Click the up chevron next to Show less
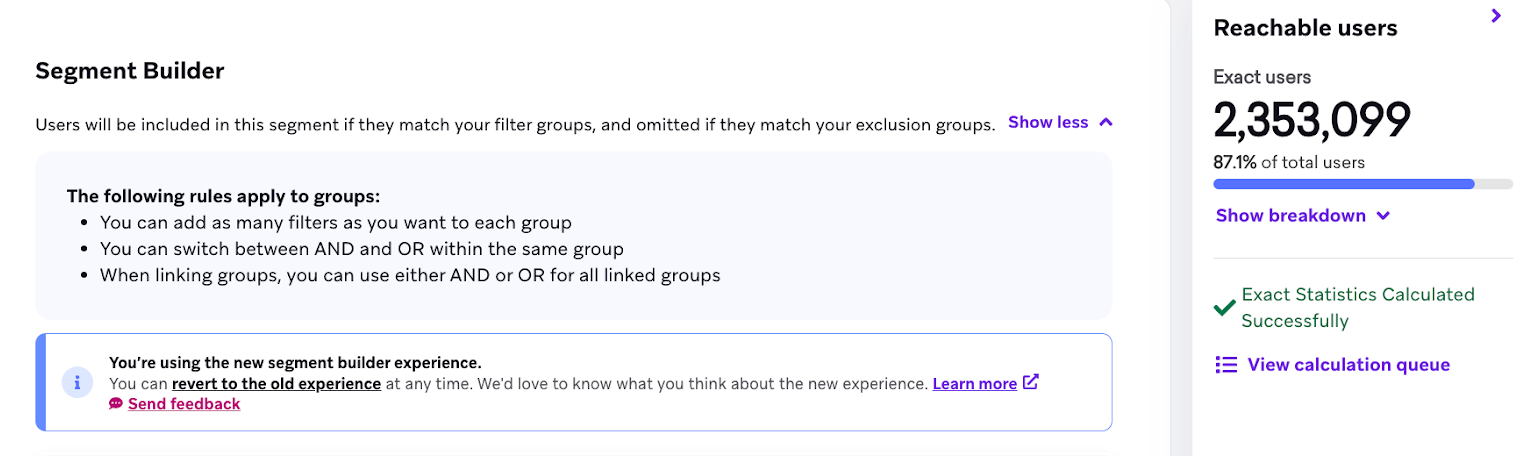 click(x=1105, y=122)
